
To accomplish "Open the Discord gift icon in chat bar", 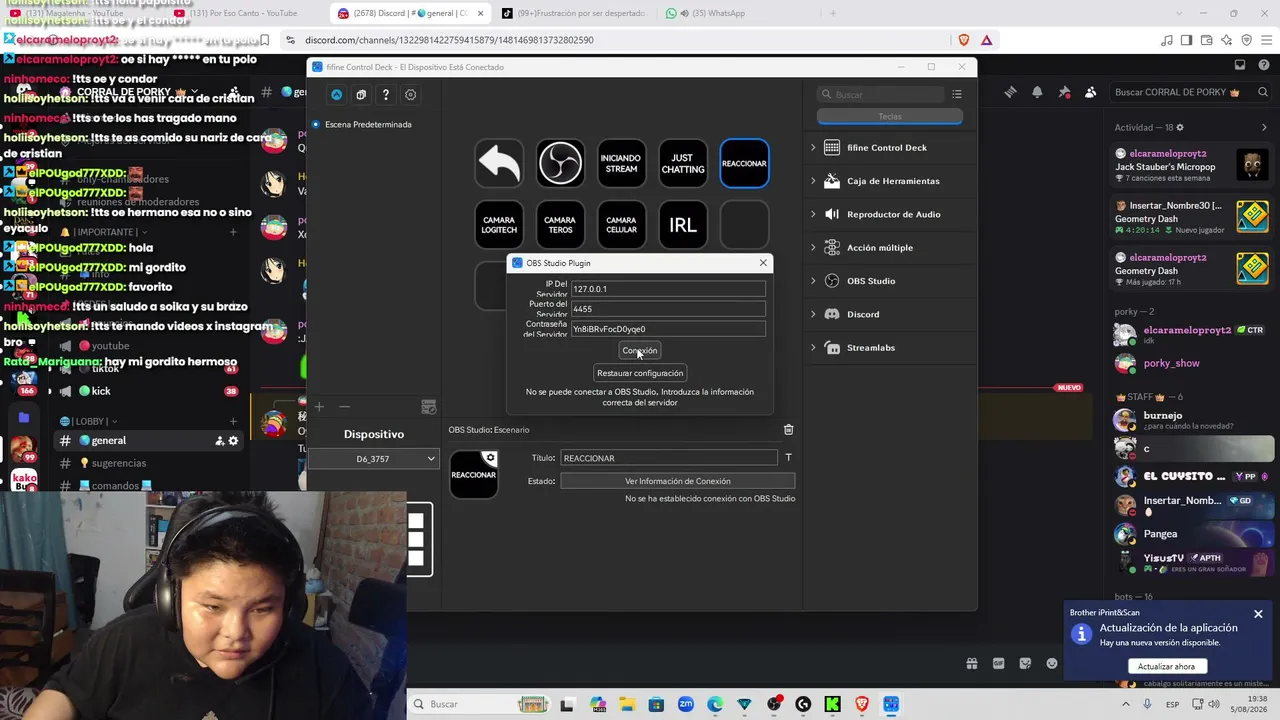I will [x=971, y=663].
